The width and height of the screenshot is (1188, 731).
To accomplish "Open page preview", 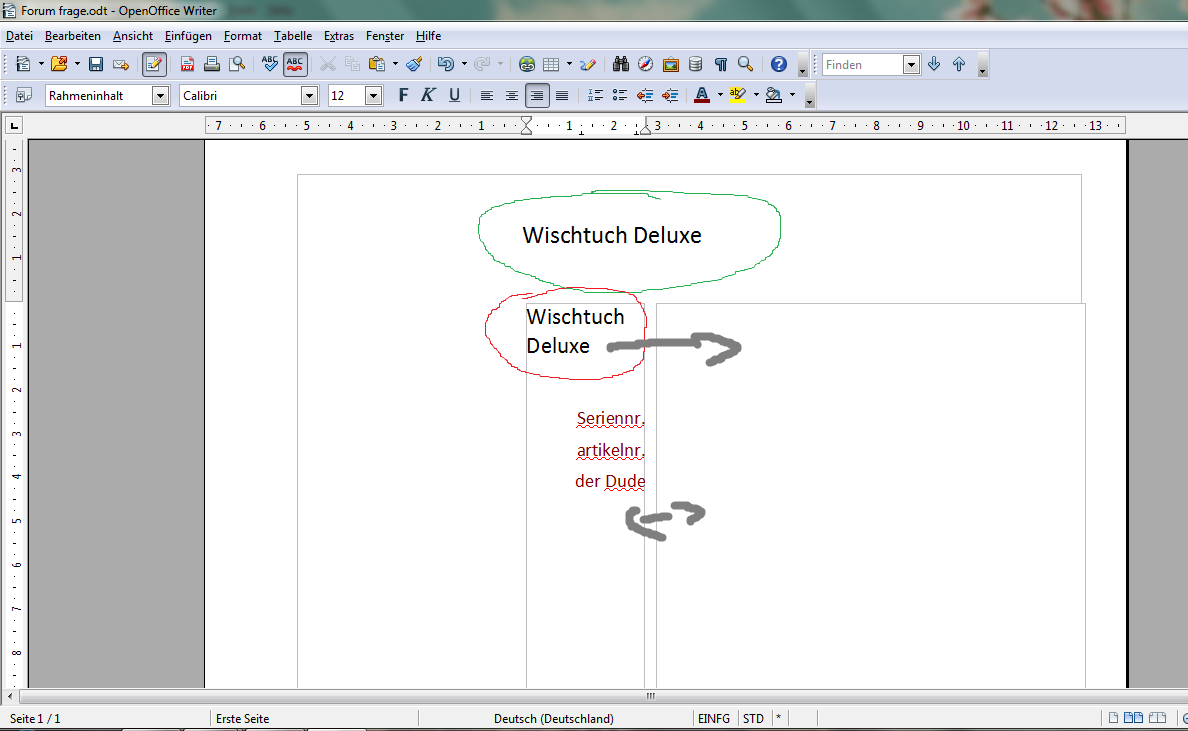I will tap(237, 64).
